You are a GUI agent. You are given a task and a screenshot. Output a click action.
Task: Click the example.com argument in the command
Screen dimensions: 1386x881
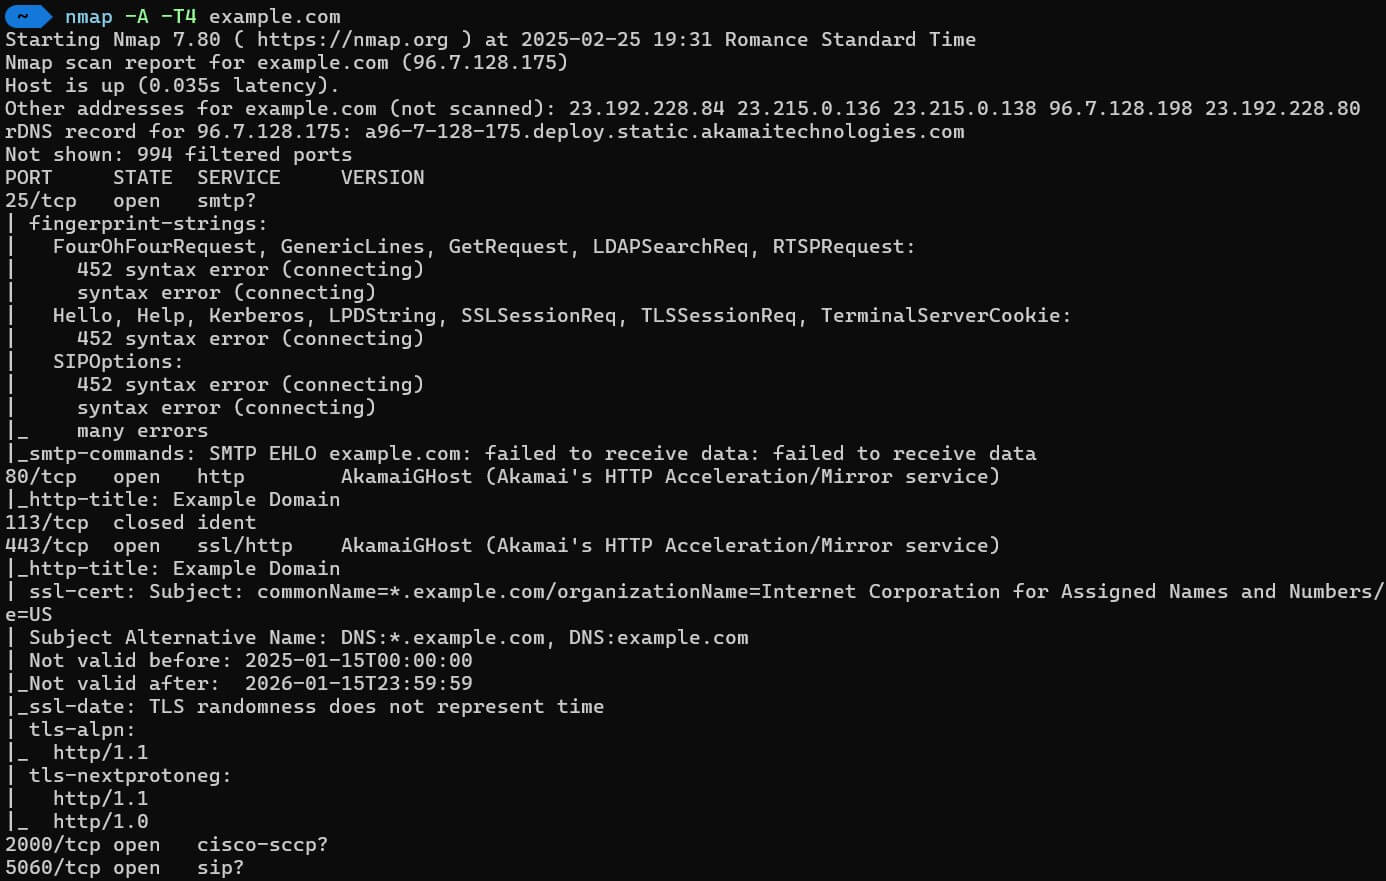(275, 16)
